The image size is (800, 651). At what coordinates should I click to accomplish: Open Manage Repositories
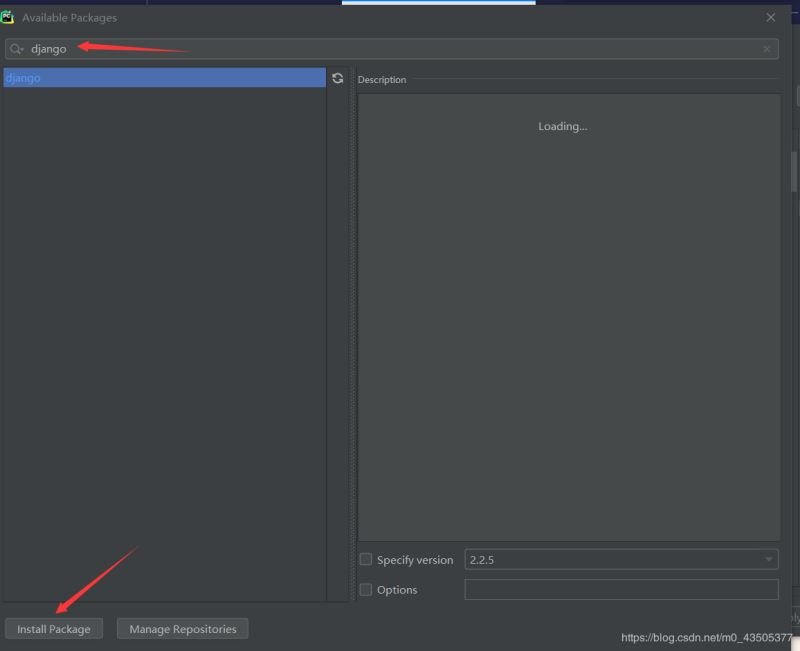pyautogui.click(x=182, y=628)
